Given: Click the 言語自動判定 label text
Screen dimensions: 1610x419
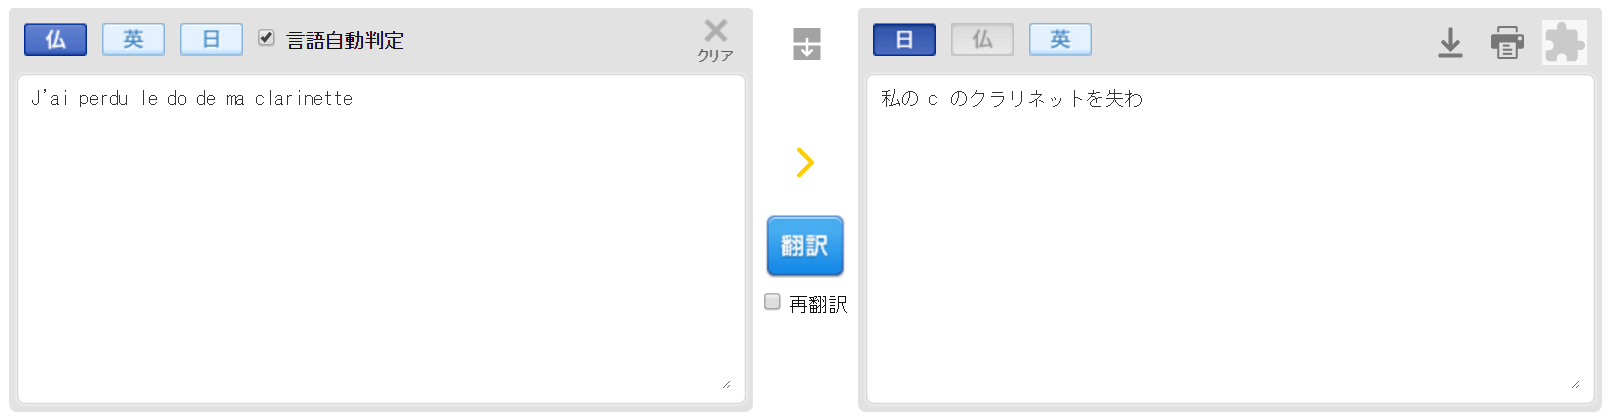Looking at the screenshot, I should 345,40.
